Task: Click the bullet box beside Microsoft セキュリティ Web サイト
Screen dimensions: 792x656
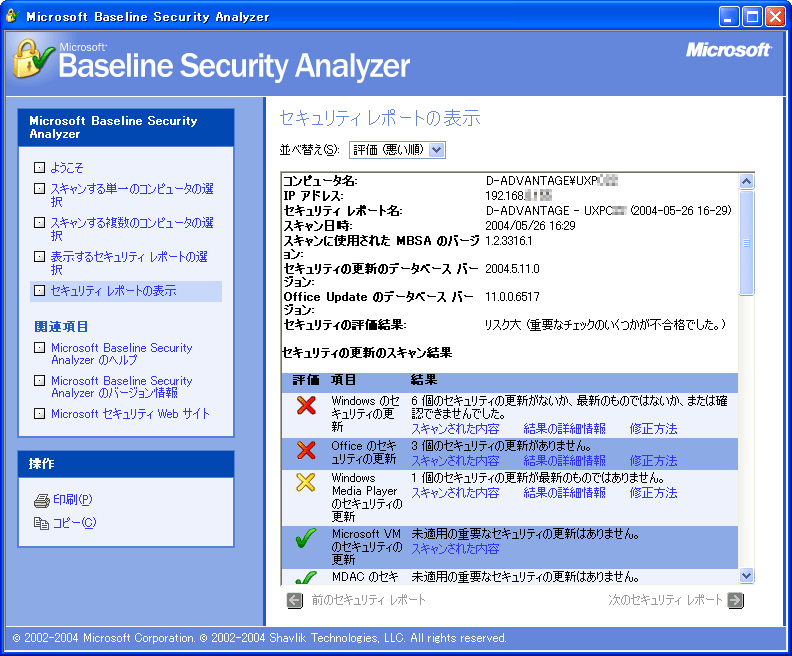Action: (x=39, y=414)
